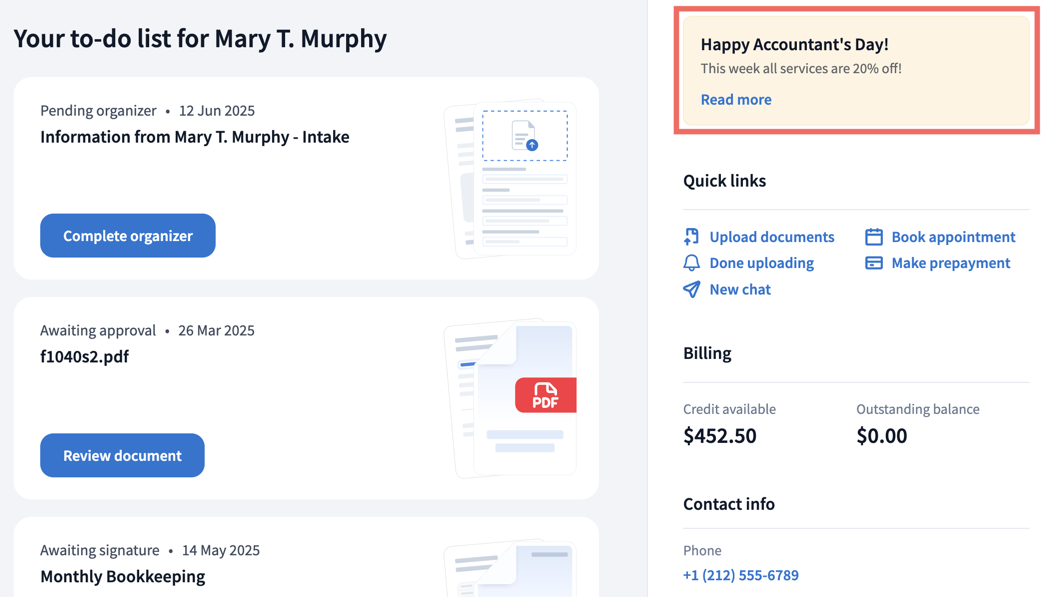Open the Monthly Bookkeeping task title
This screenshot has height=597, width=1046.
pyautogui.click(x=123, y=576)
